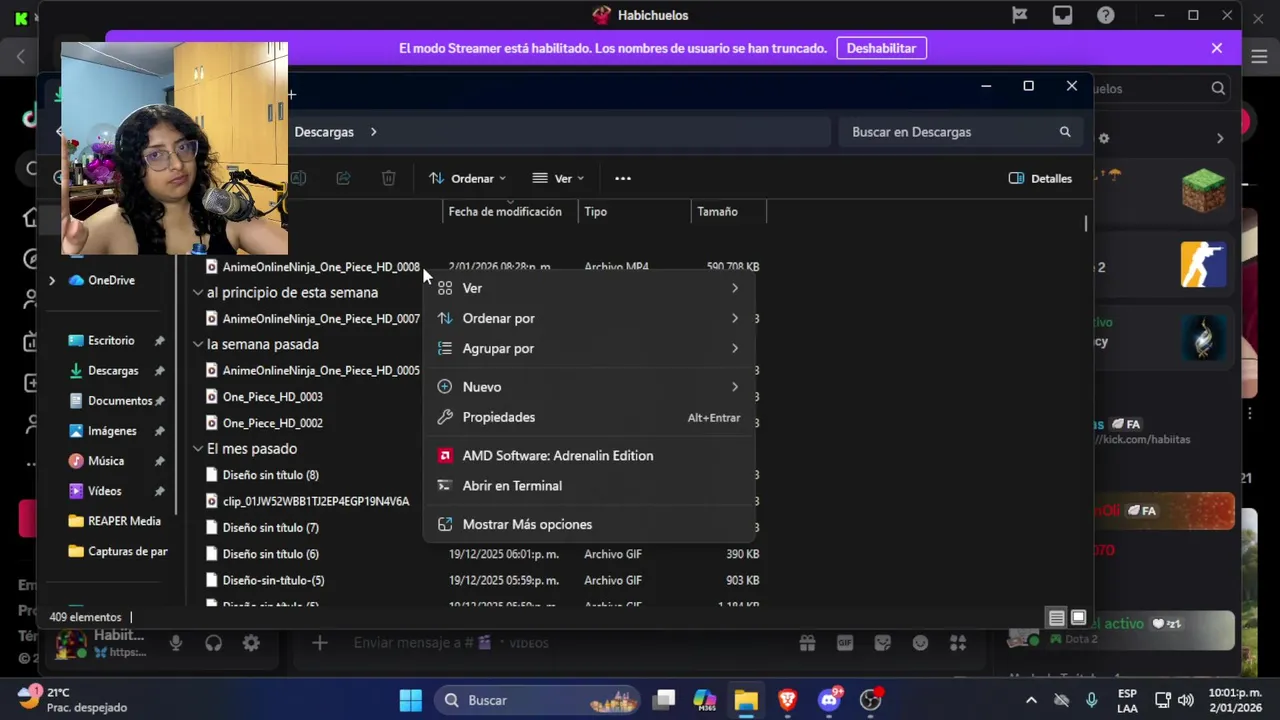Sort by the Tipo column header
The width and height of the screenshot is (1280, 720).
coord(634,212)
